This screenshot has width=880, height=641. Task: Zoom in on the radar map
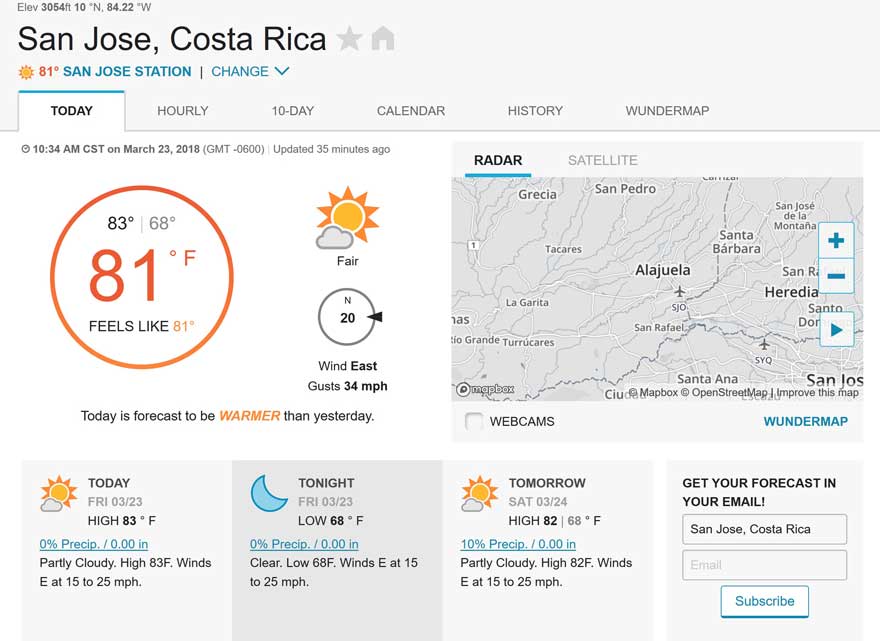[x=836, y=240]
